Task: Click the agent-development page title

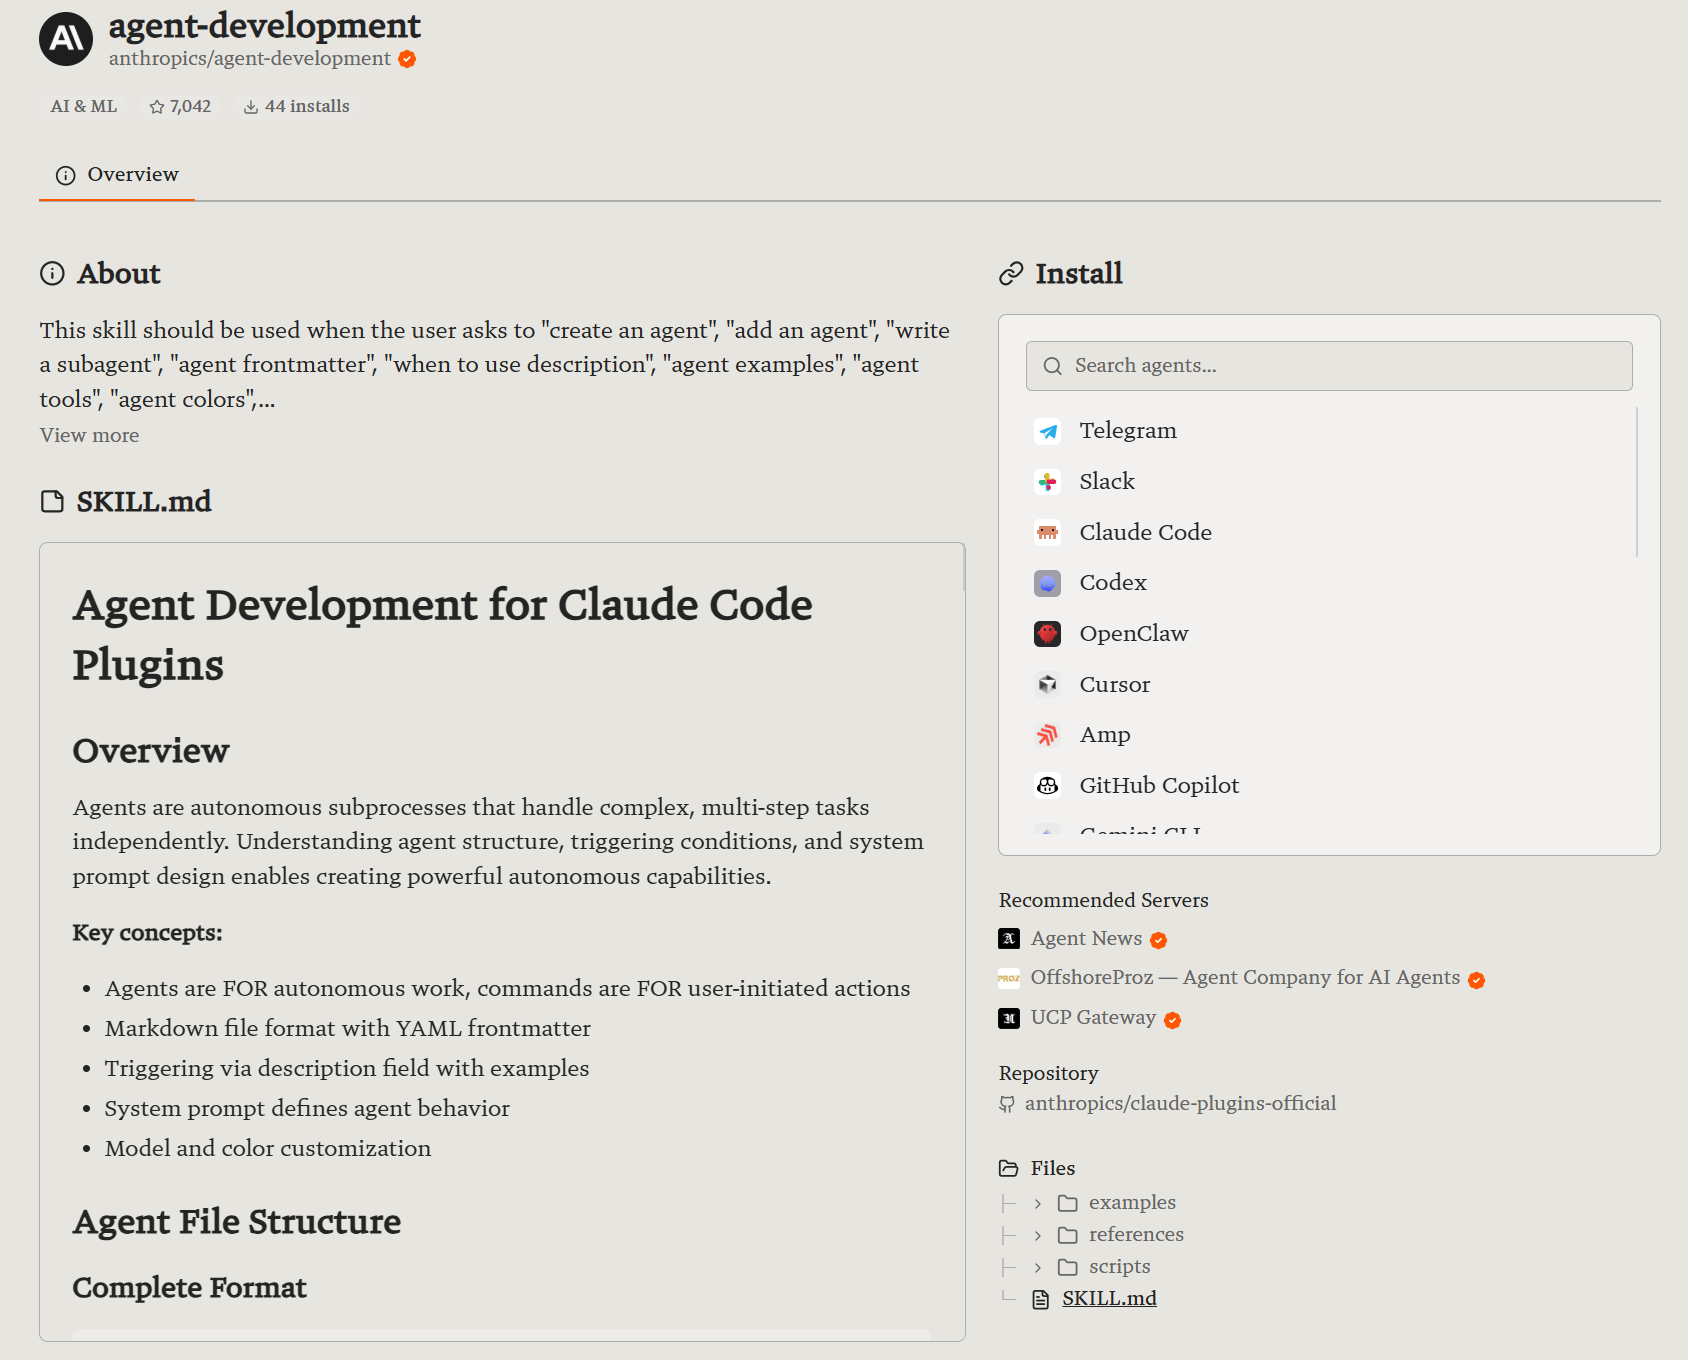Action: (x=265, y=25)
